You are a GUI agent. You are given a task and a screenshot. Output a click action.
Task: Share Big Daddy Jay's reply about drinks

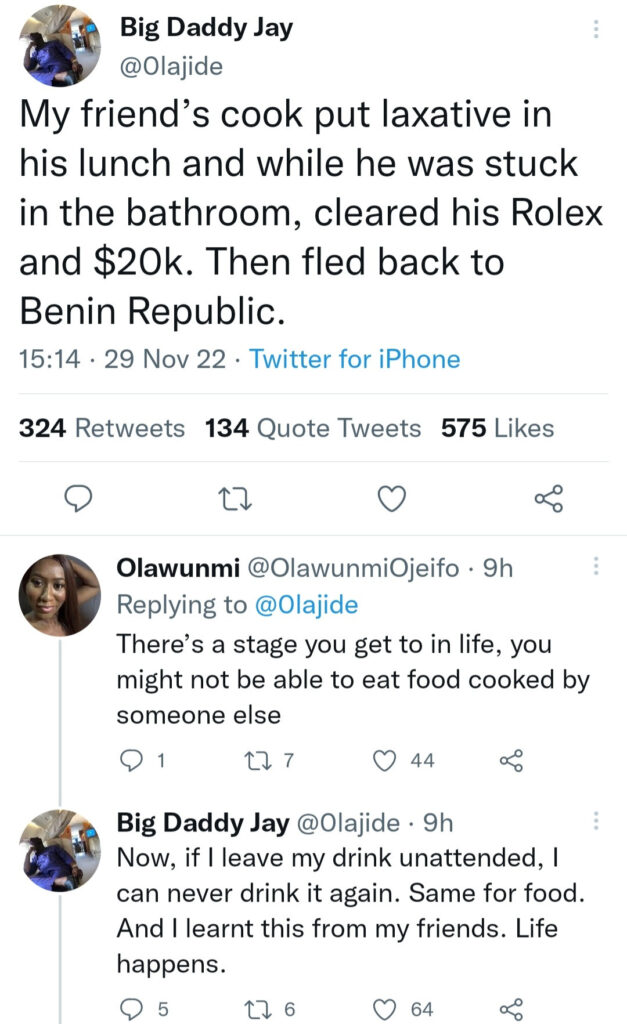pos(509,1008)
